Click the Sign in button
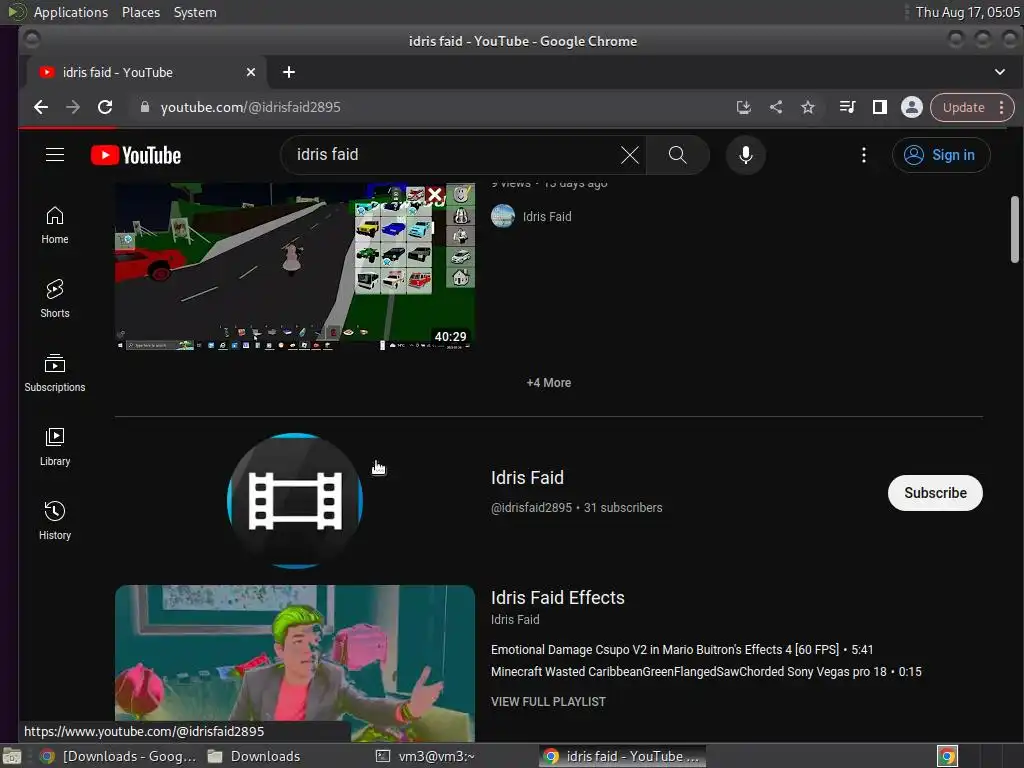The image size is (1024, 768). click(x=940, y=155)
